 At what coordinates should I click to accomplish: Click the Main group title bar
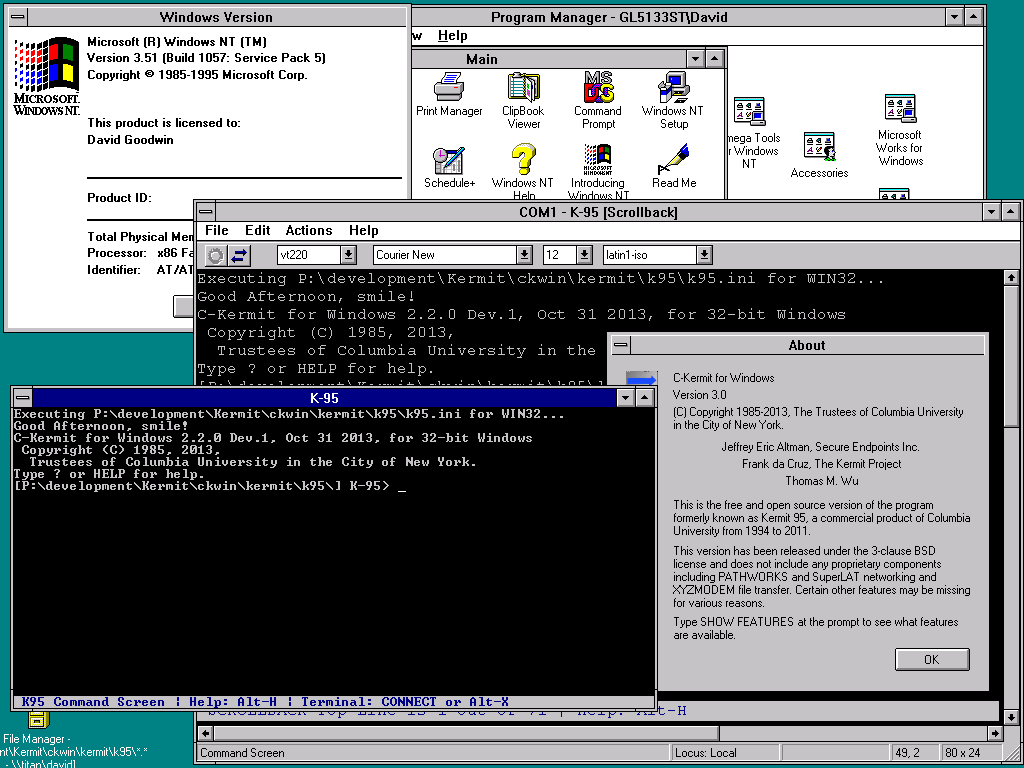coord(482,59)
